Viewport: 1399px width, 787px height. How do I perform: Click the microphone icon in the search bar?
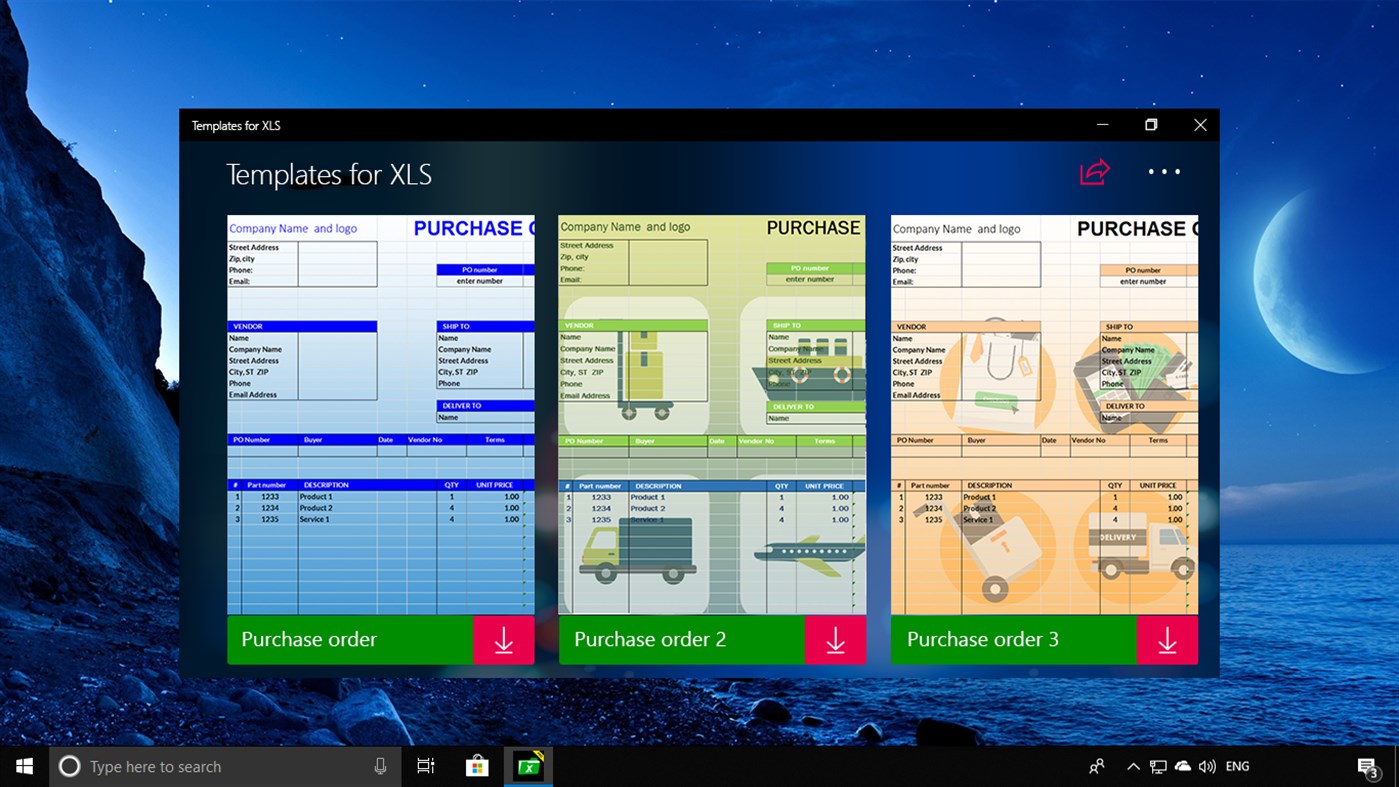[x=380, y=766]
